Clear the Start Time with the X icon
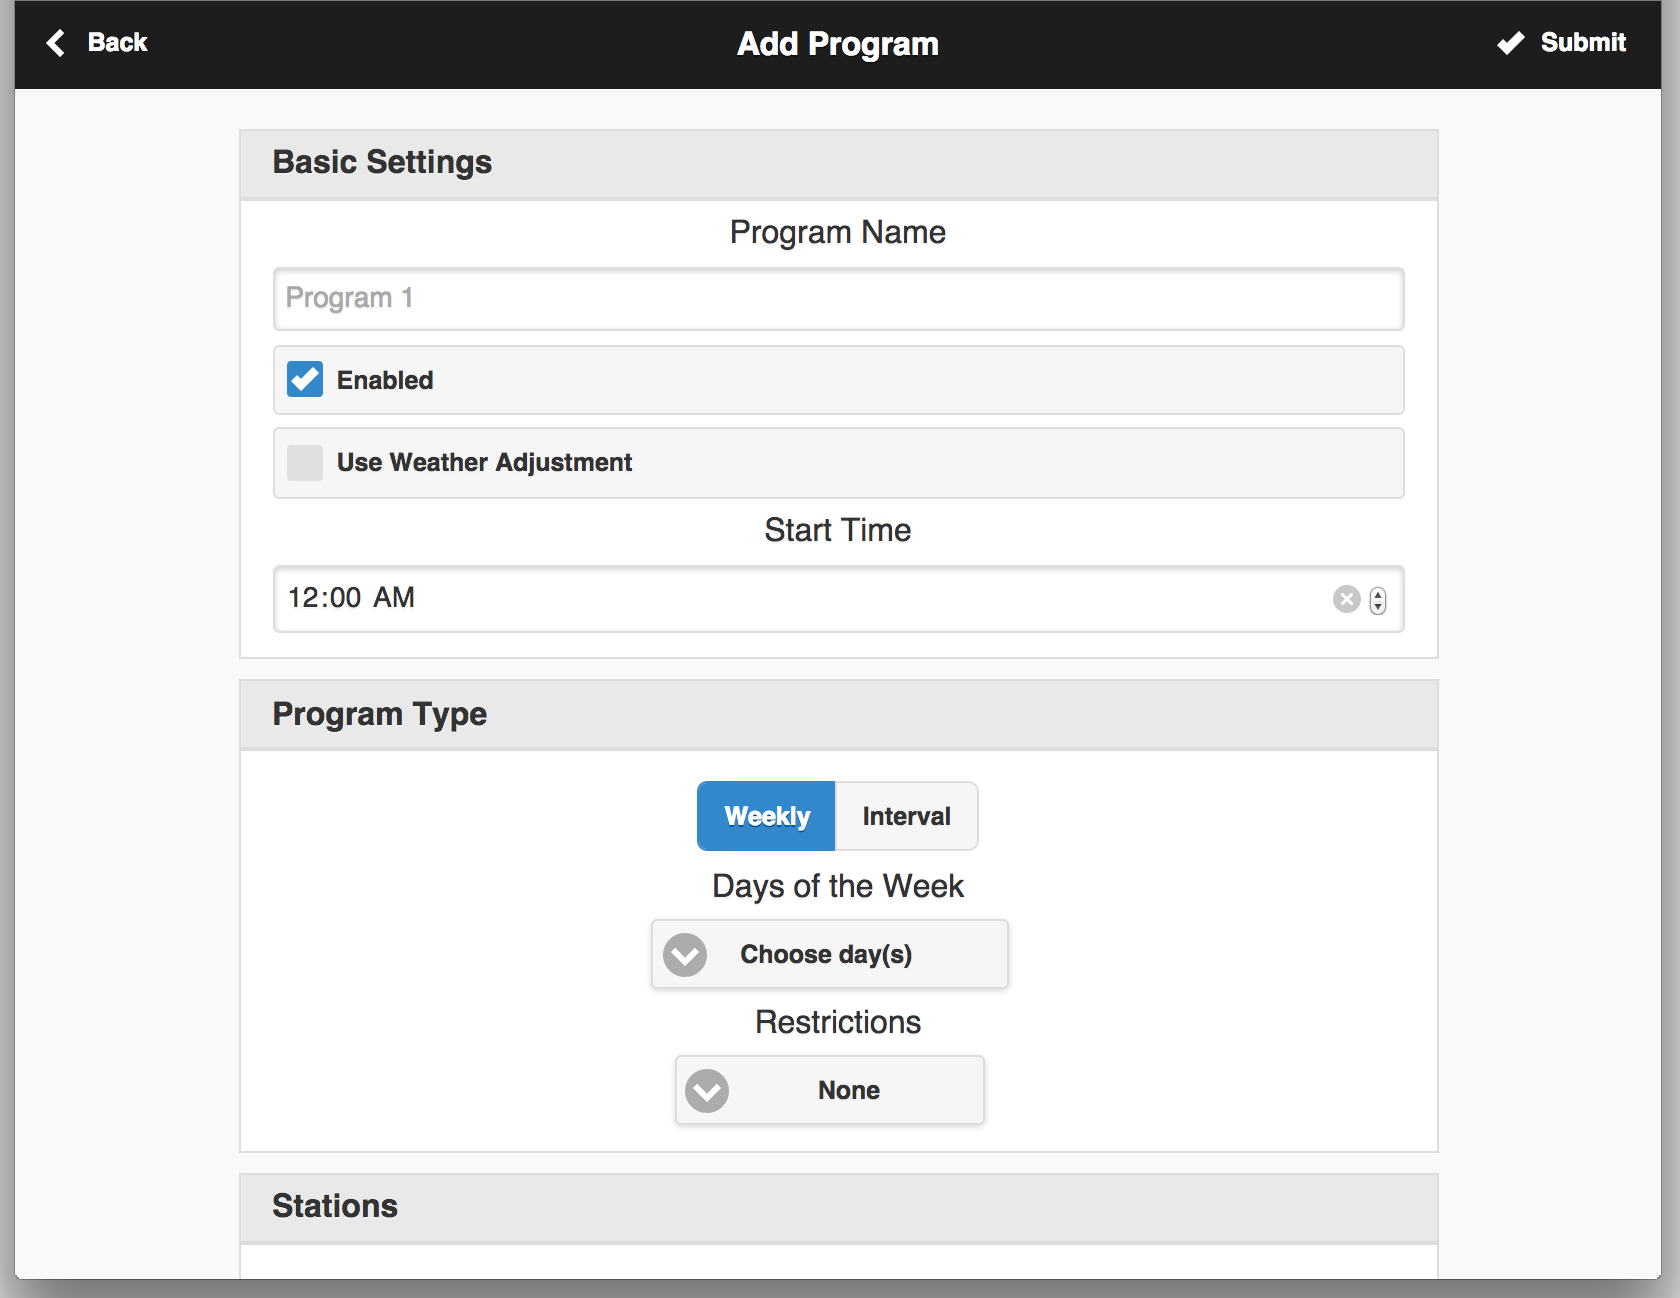Screen dimensions: 1680x1298 [x=1346, y=599]
